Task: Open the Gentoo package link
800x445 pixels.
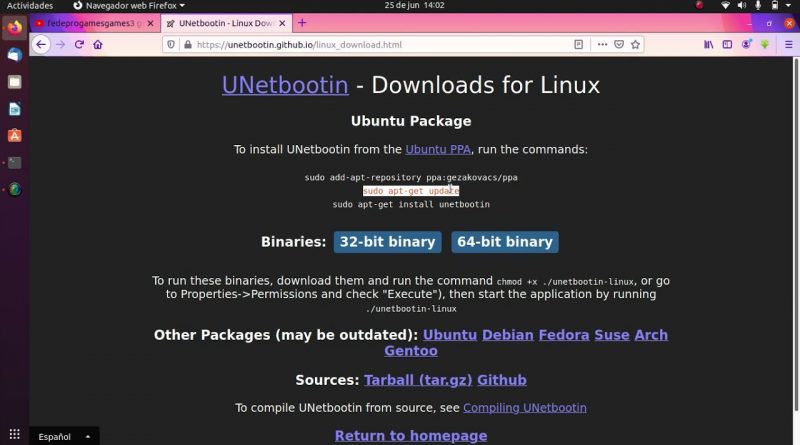Action: pyautogui.click(x=411, y=351)
